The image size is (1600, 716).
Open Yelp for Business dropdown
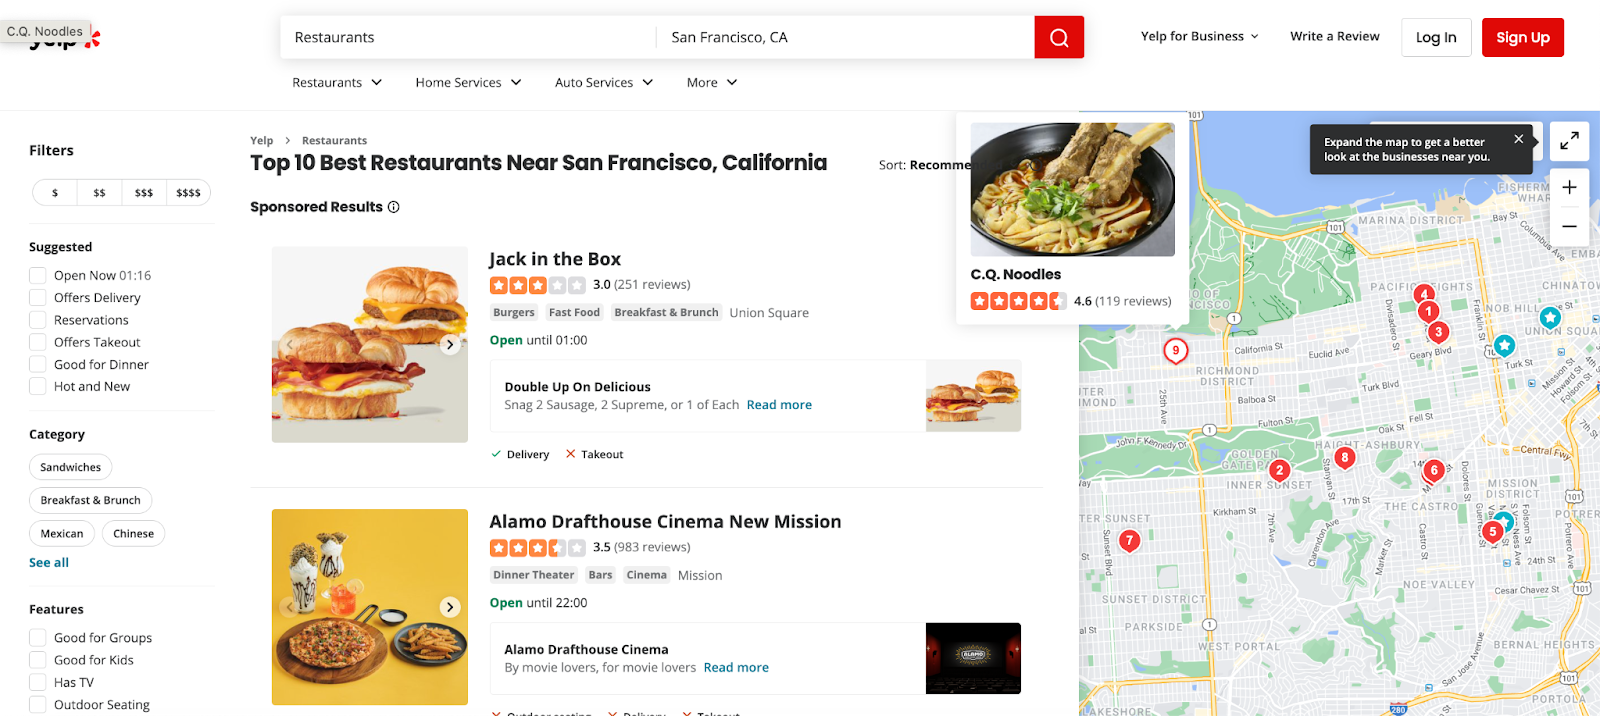coord(1200,36)
